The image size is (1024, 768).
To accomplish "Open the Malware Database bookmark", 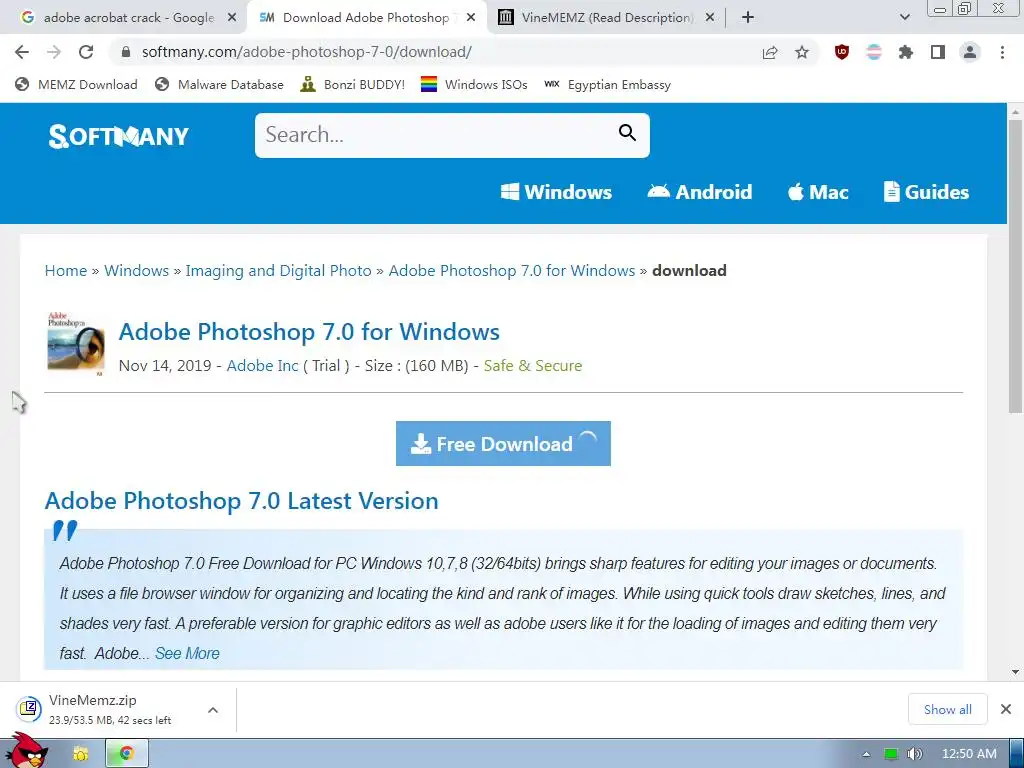I will click(219, 84).
